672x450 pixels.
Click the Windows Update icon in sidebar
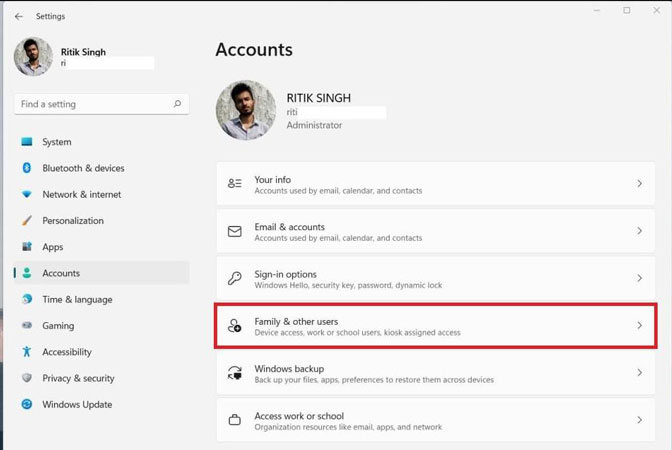click(27, 405)
